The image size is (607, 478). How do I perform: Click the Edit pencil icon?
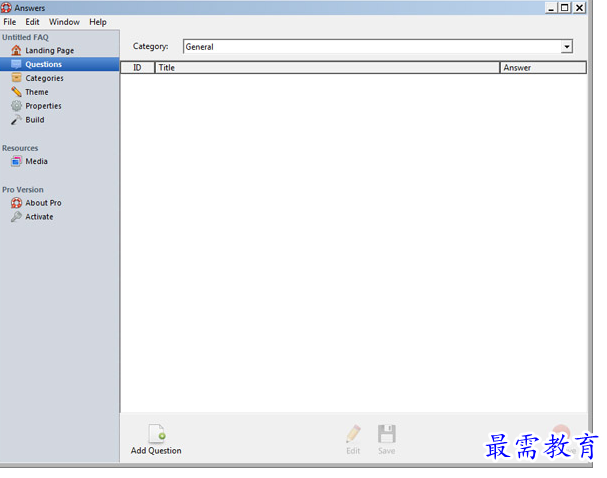(353, 433)
